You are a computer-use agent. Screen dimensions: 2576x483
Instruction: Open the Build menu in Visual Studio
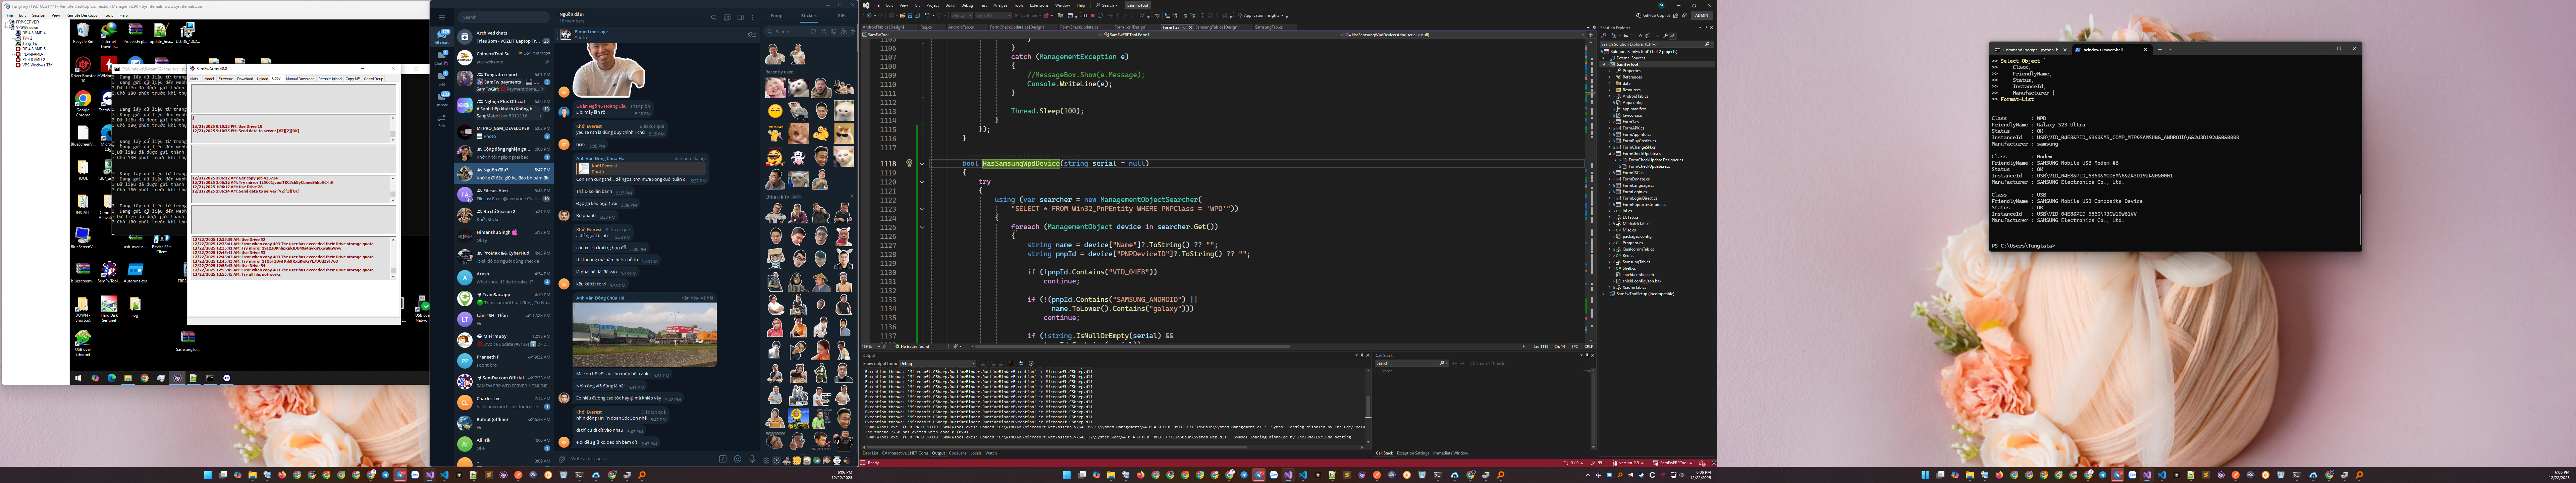click(950, 5)
